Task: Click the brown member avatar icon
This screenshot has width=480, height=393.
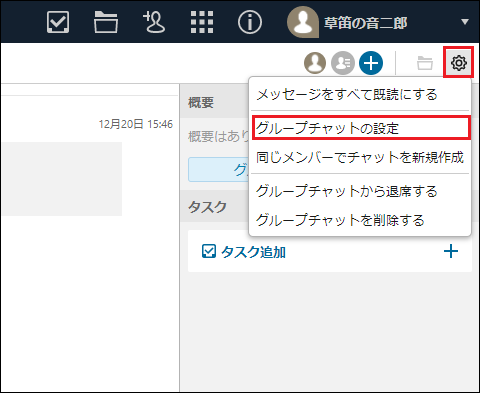Action: tap(315, 63)
